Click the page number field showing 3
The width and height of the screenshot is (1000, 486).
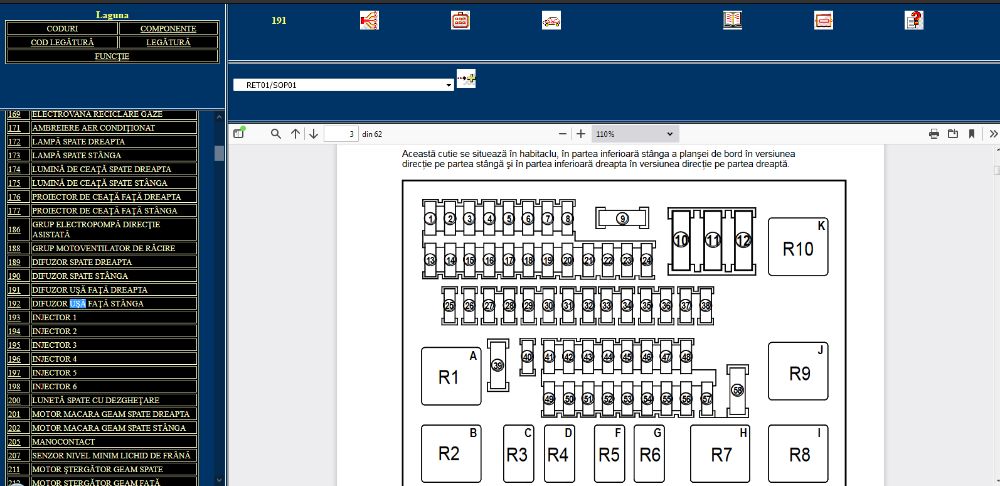tap(341, 134)
